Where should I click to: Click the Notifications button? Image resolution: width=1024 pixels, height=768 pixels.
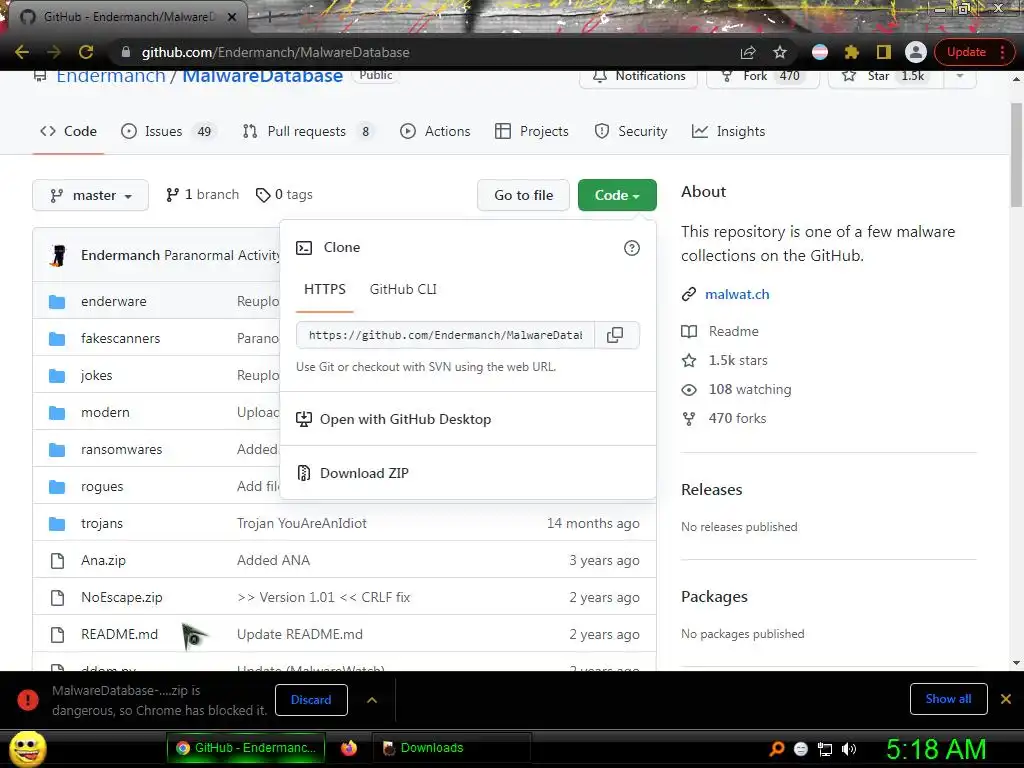click(x=639, y=76)
